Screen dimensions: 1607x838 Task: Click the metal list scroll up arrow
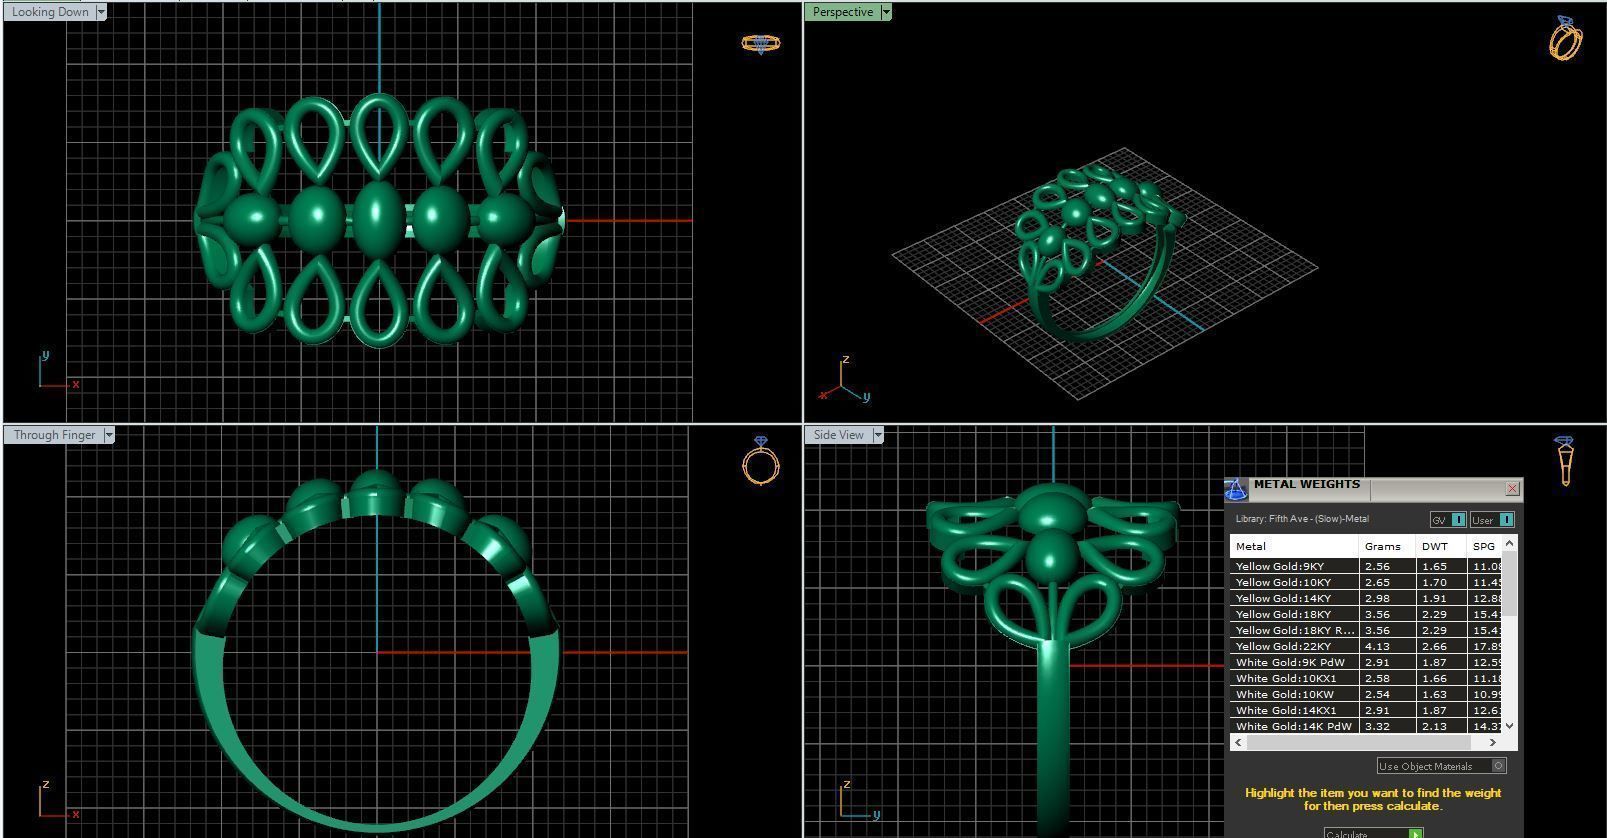coord(1510,543)
